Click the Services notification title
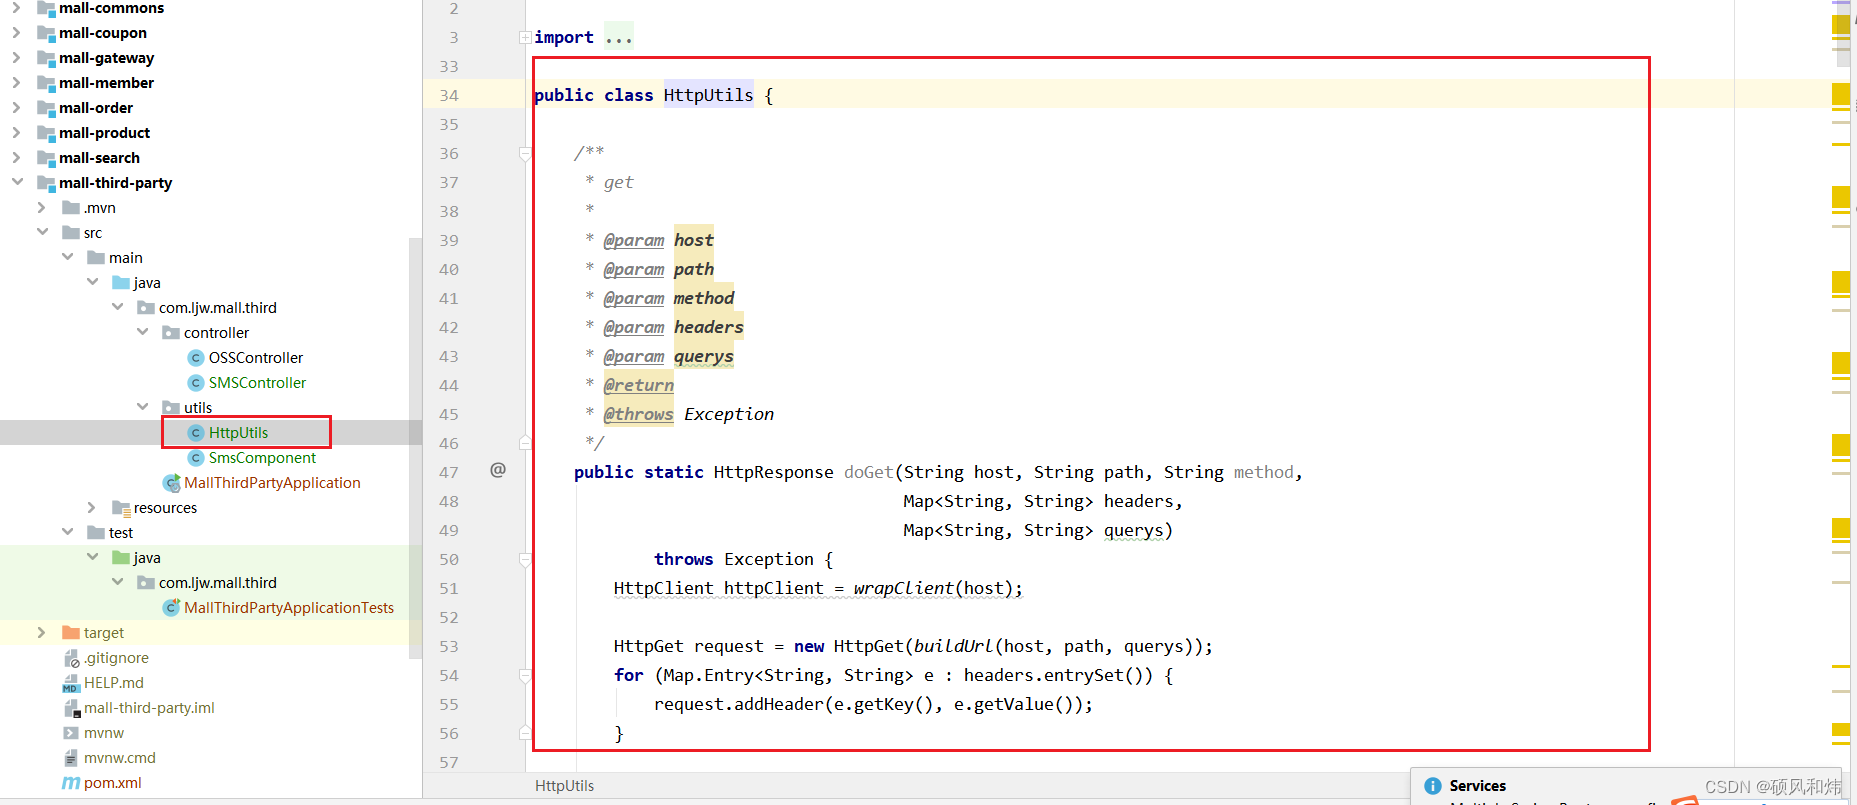The width and height of the screenshot is (1857, 805). click(x=1477, y=786)
